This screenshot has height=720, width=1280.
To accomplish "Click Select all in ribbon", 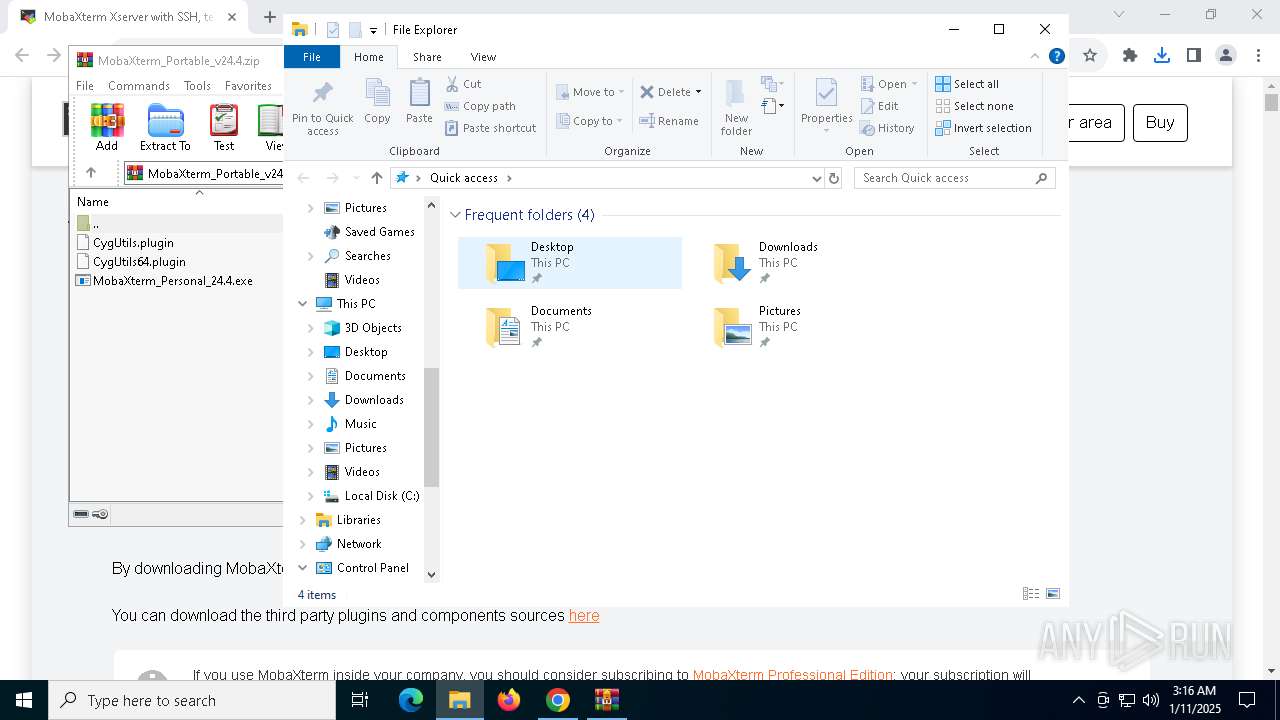I will (x=967, y=84).
